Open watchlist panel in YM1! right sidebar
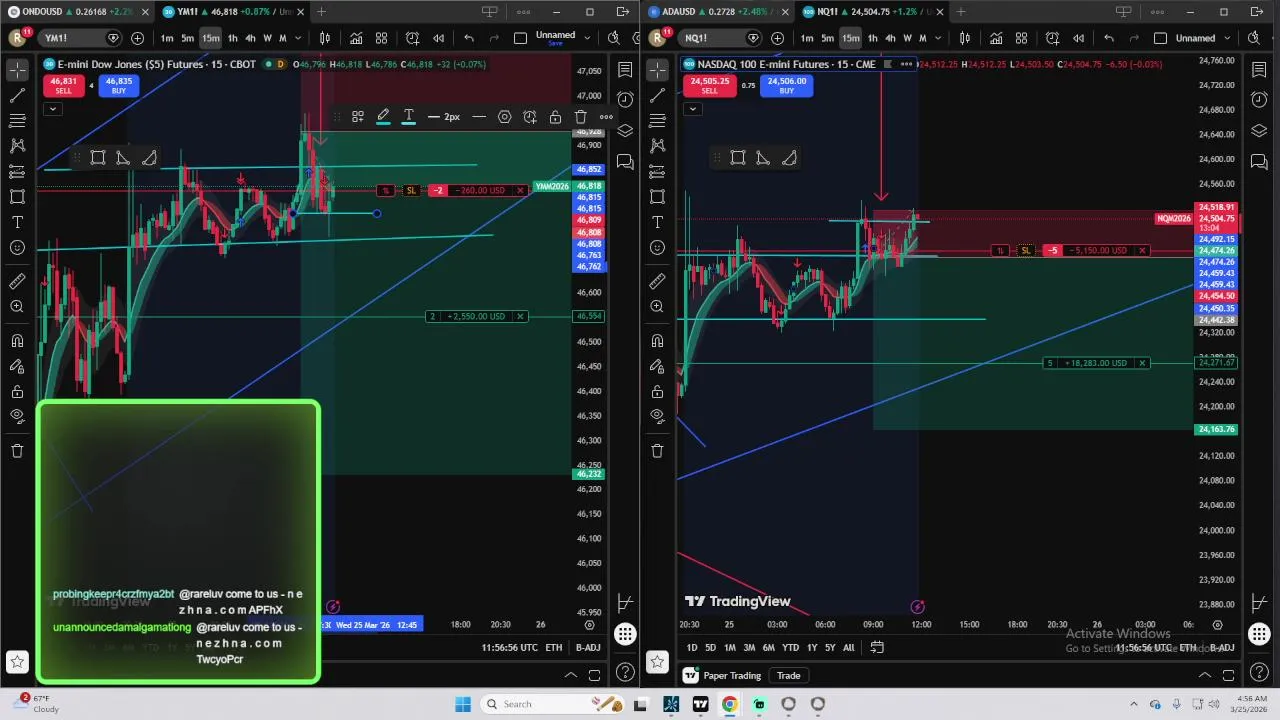Viewport: 1280px width, 720px height. (624, 70)
